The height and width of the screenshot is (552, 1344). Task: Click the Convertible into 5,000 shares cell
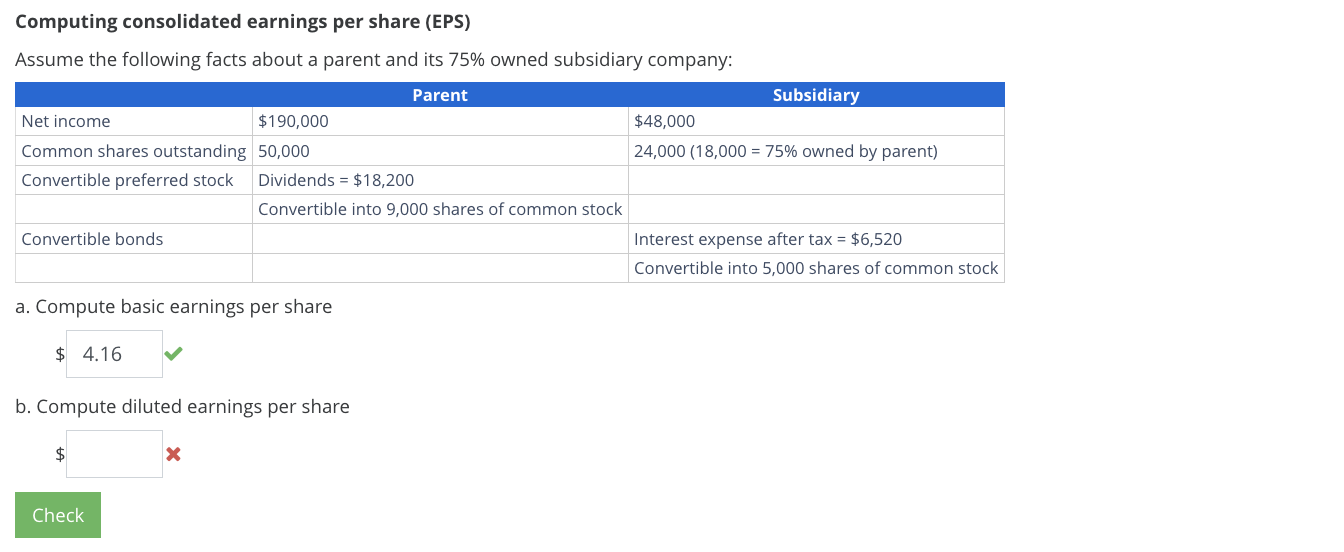(x=816, y=268)
